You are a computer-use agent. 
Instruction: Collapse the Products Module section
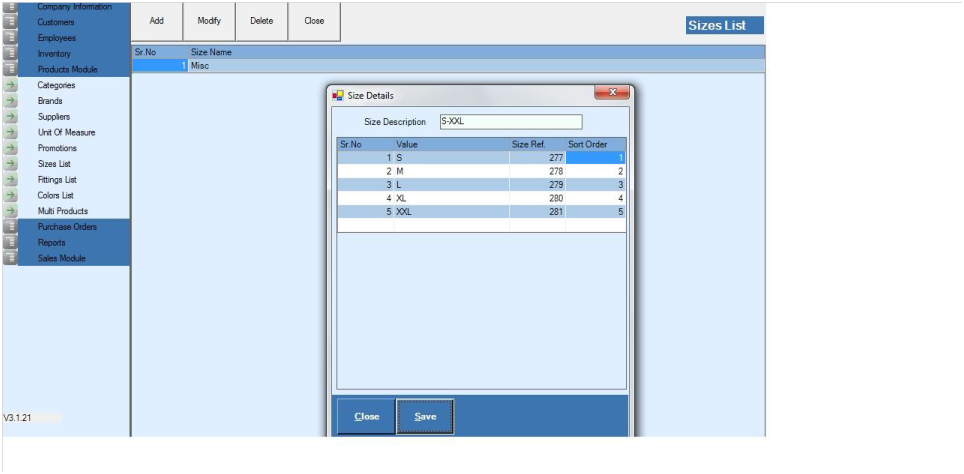tap(67, 70)
